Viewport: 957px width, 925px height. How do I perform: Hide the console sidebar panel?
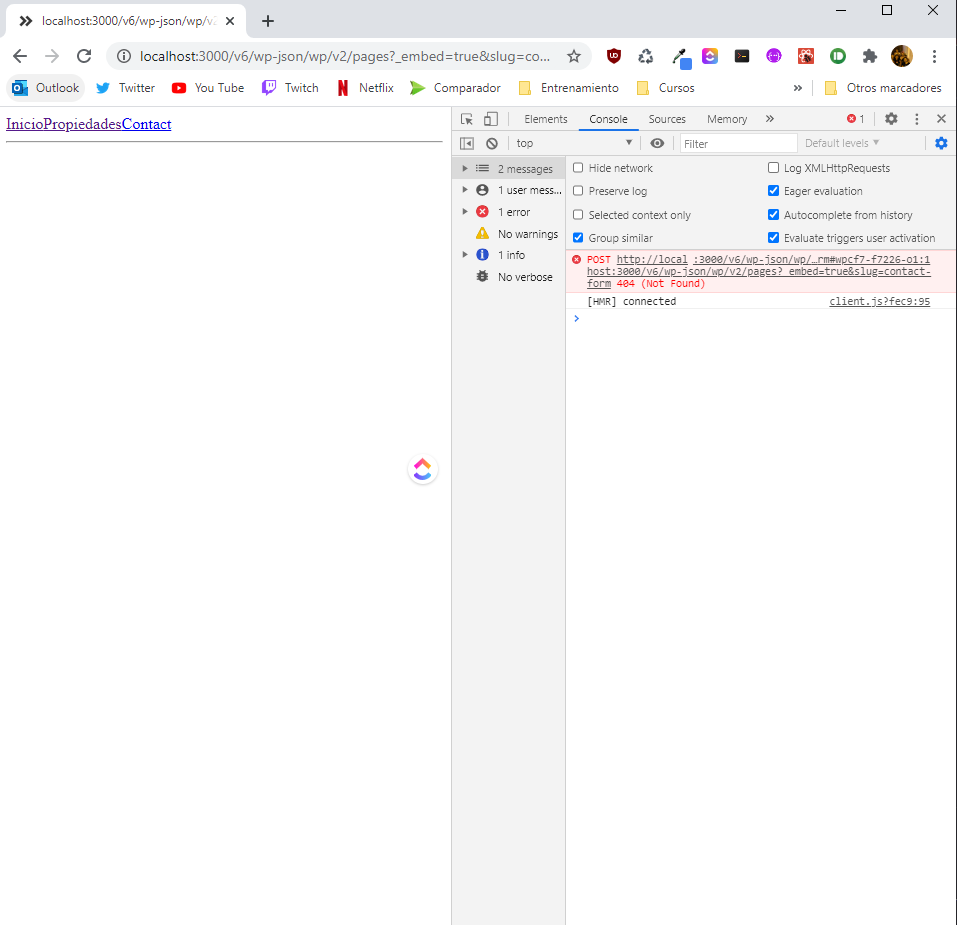(x=467, y=143)
